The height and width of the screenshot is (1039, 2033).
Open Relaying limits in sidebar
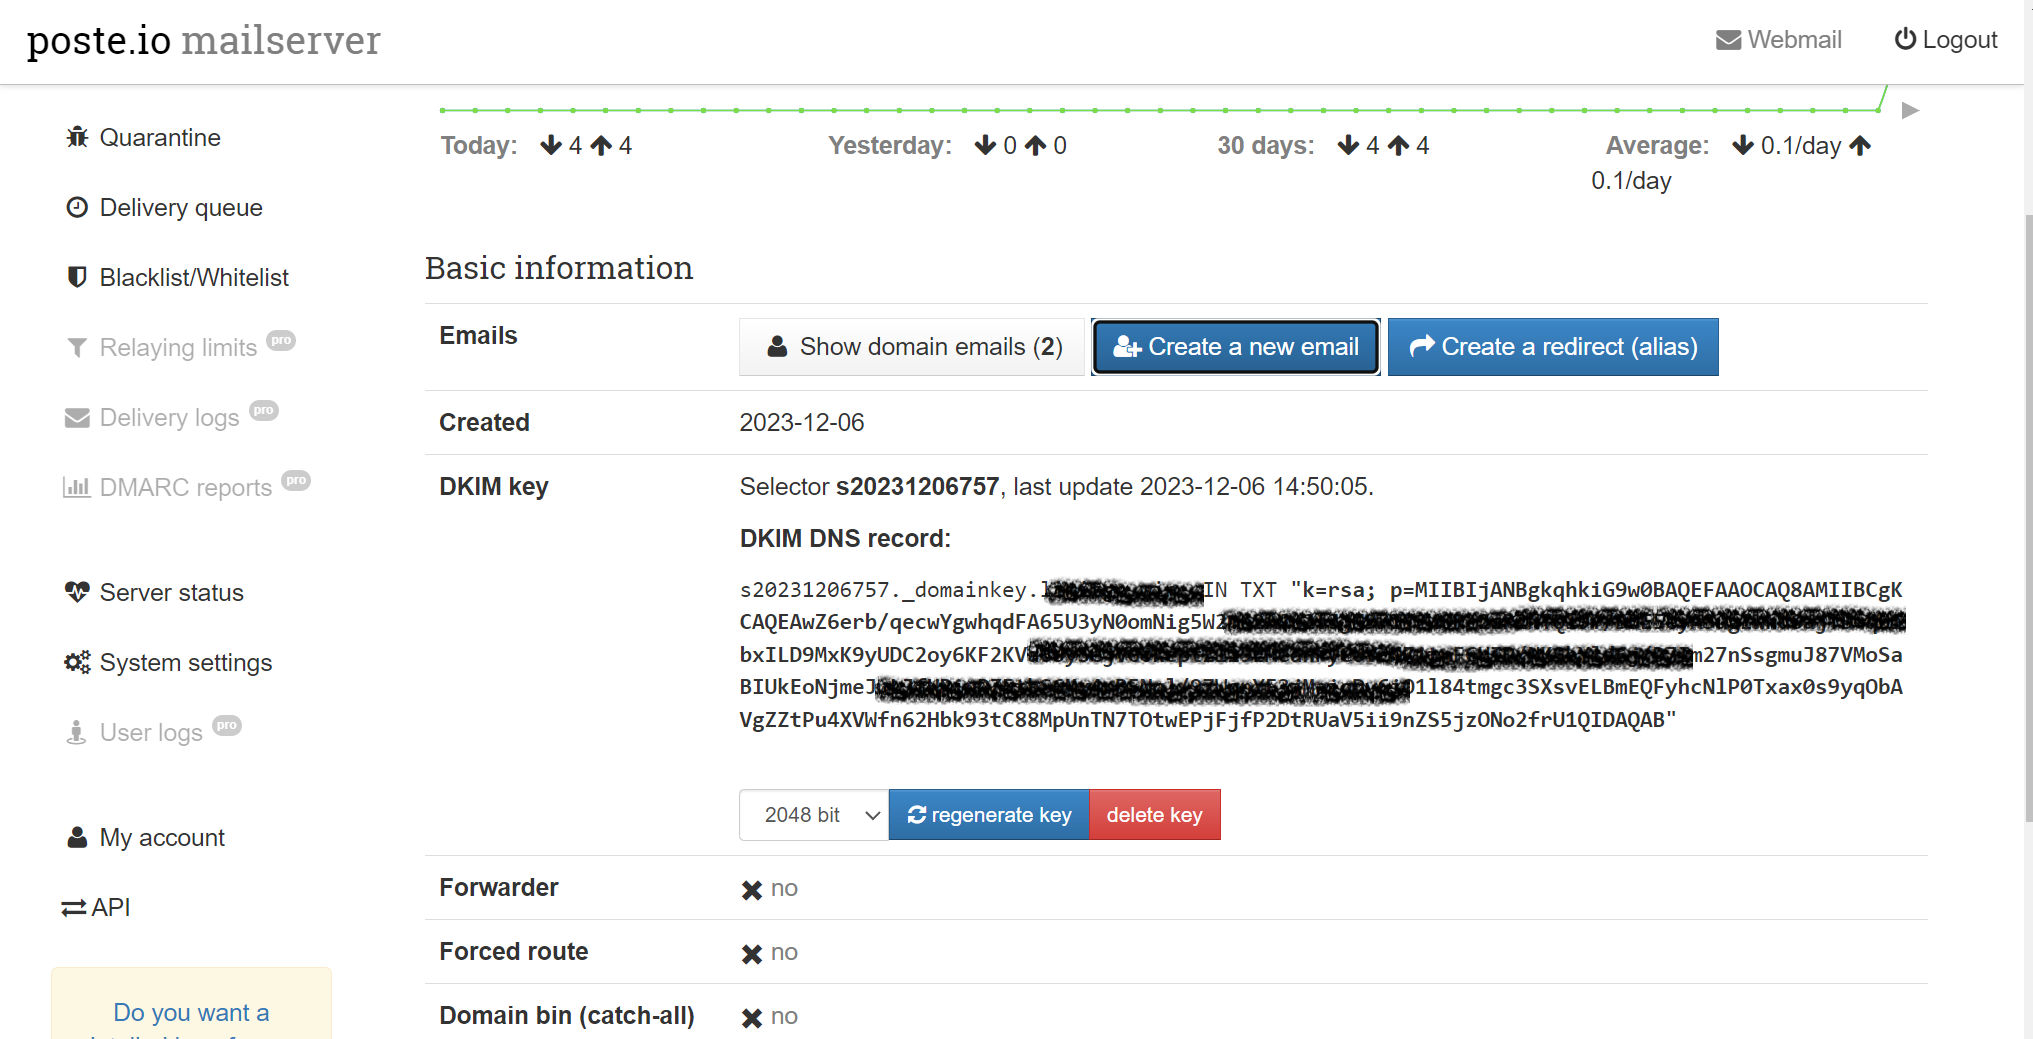coord(178,347)
